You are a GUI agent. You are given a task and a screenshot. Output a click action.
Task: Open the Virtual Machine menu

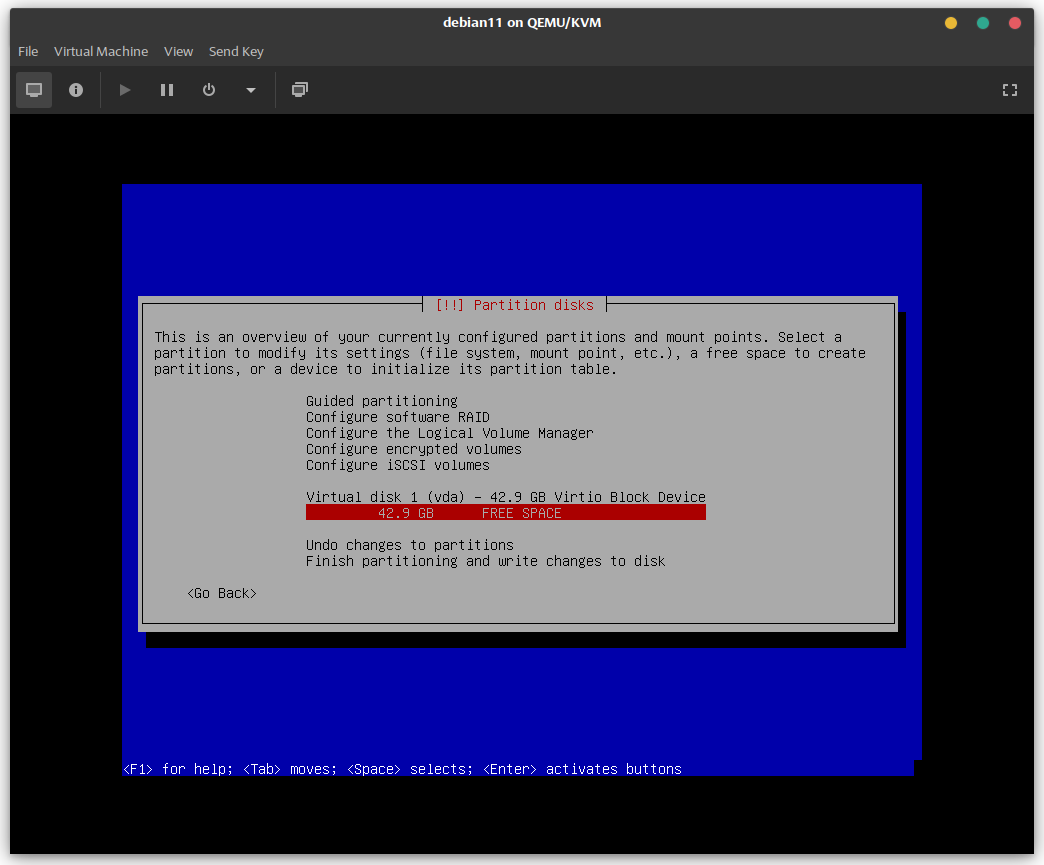(101, 51)
